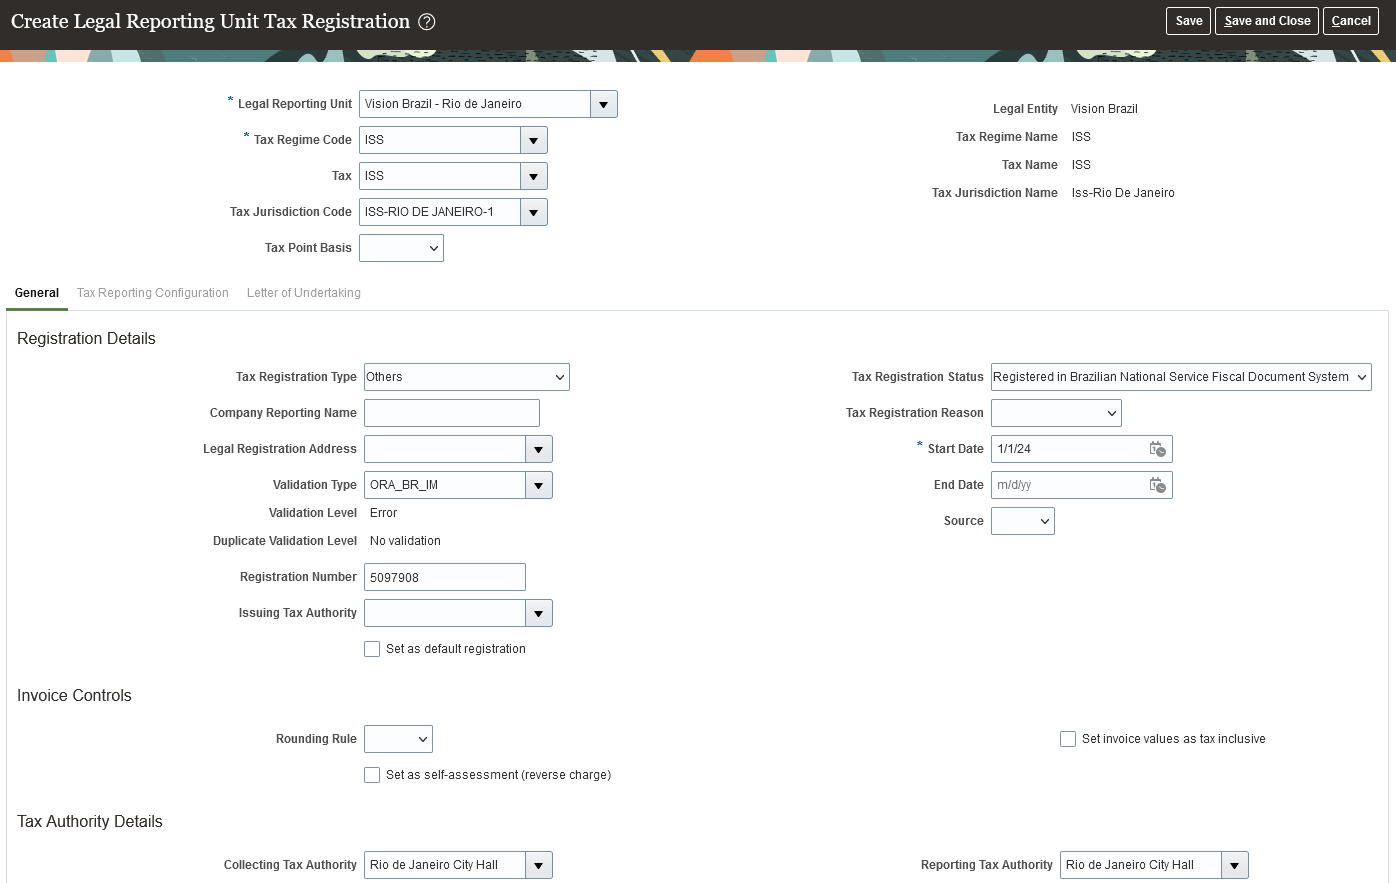
Task: Open the End Date calendar picker
Action: pos(1158,485)
